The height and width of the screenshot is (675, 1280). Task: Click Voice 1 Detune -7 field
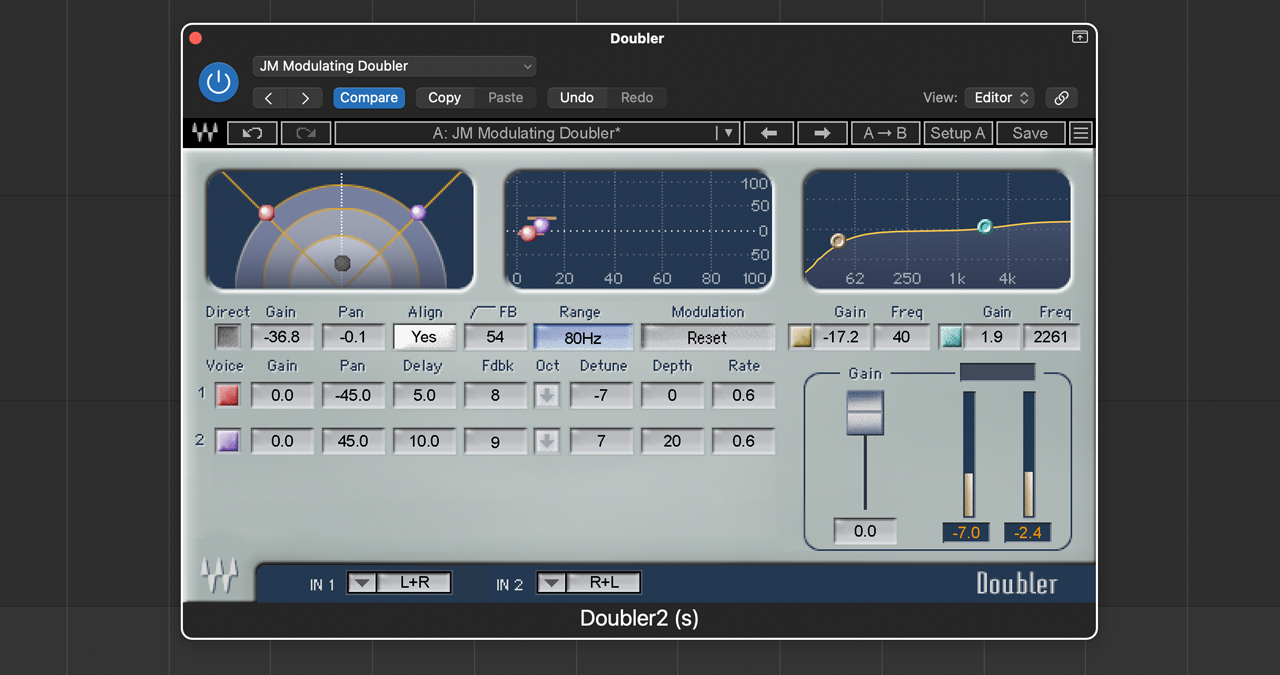[x=601, y=395]
